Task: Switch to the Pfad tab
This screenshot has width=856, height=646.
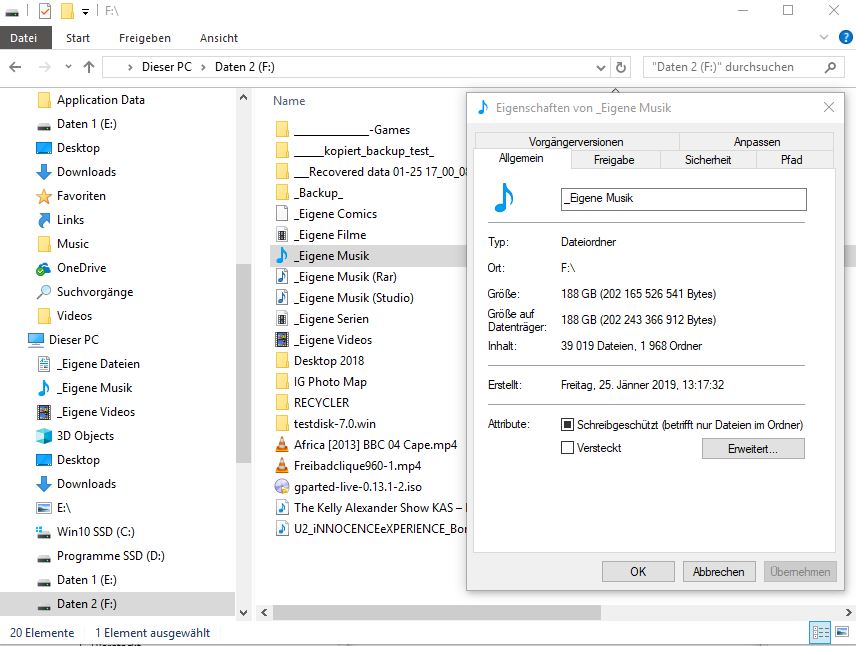Action: pos(792,160)
